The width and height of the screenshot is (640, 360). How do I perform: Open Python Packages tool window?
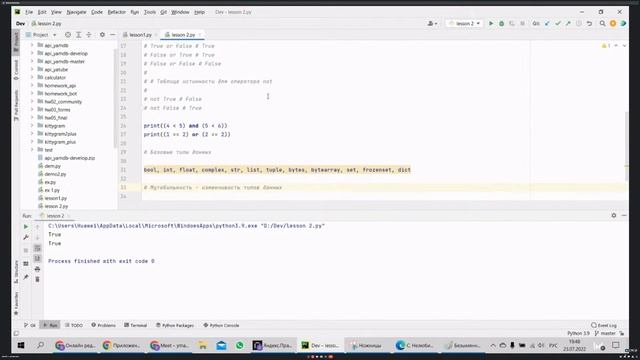[x=175, y=325]
